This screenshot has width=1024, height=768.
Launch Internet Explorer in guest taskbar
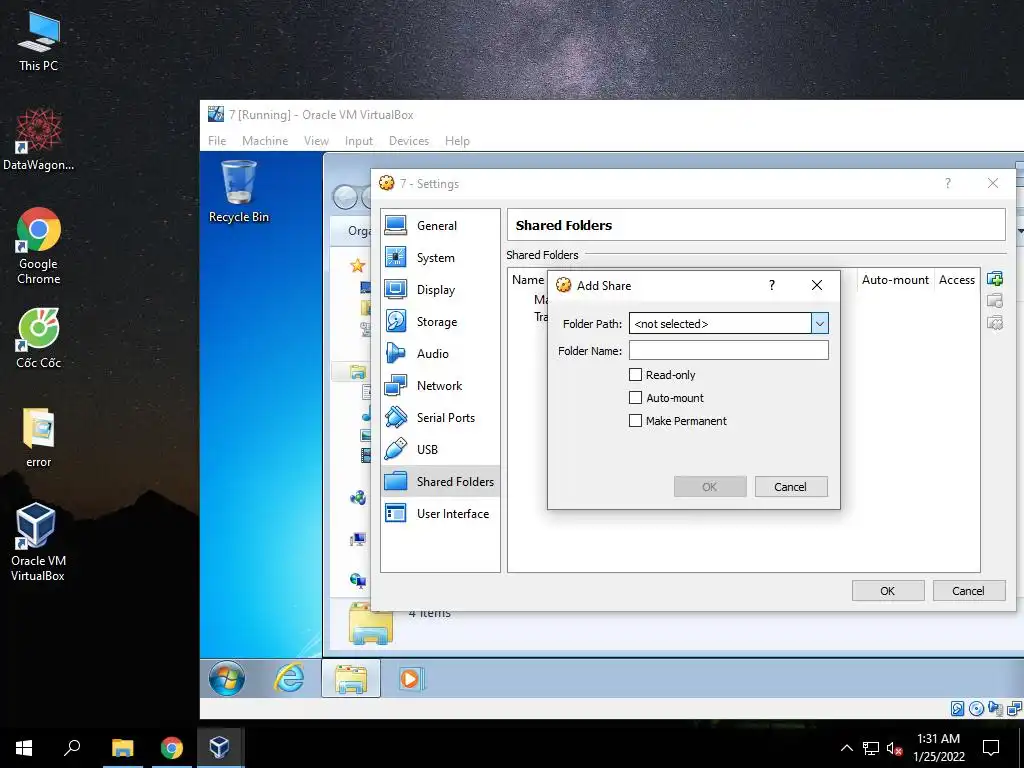(289, 678)
